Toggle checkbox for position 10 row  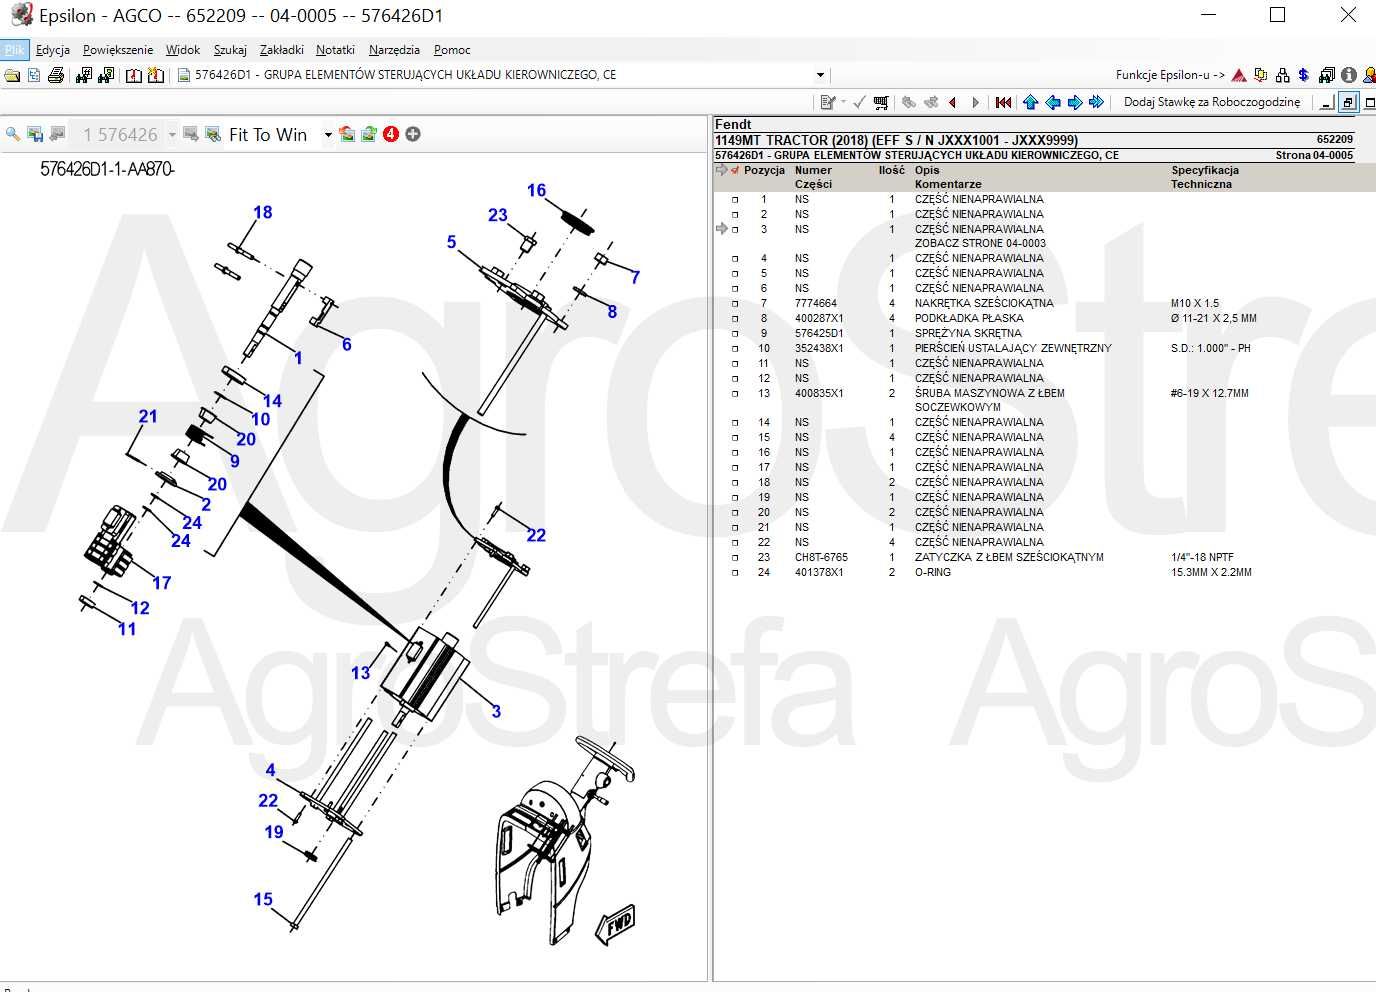pyautogui.click(x=735, y=349)
